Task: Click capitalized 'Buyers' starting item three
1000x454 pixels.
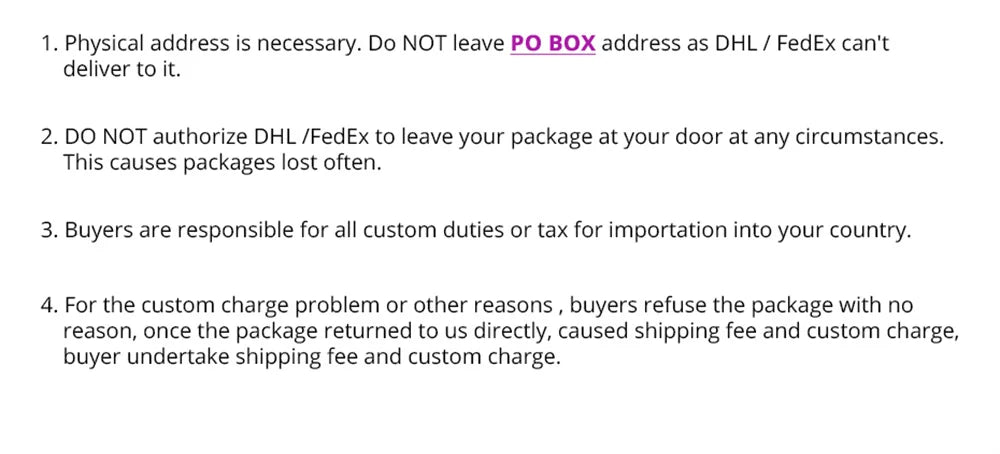Action: coord(97,230)
